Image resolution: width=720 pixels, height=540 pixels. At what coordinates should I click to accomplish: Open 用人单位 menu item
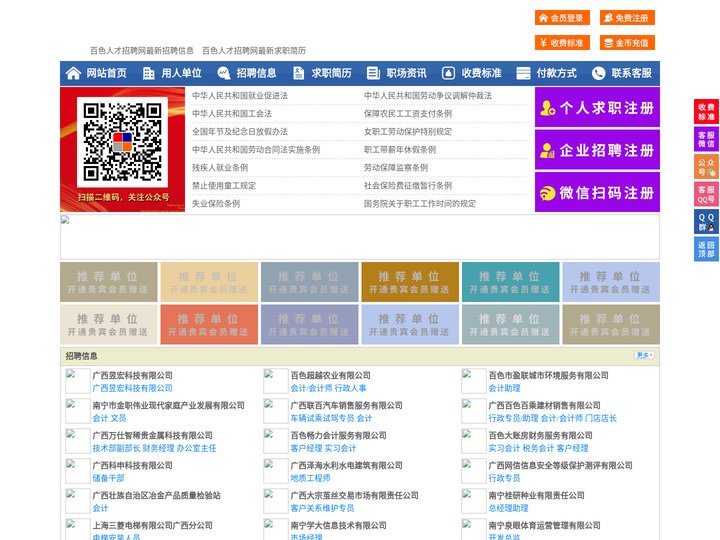[x=181, y=73]
